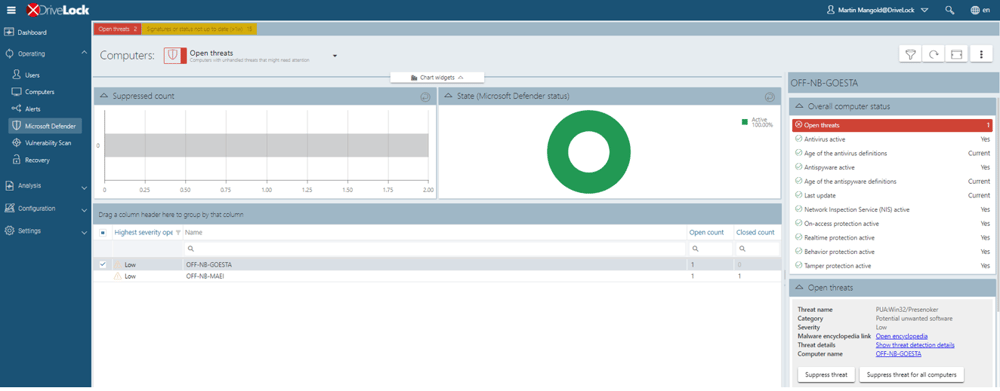Open Martin Mangold user menu
The height and width of the screenshot is (391, 1000).
[x=877, y=10]
